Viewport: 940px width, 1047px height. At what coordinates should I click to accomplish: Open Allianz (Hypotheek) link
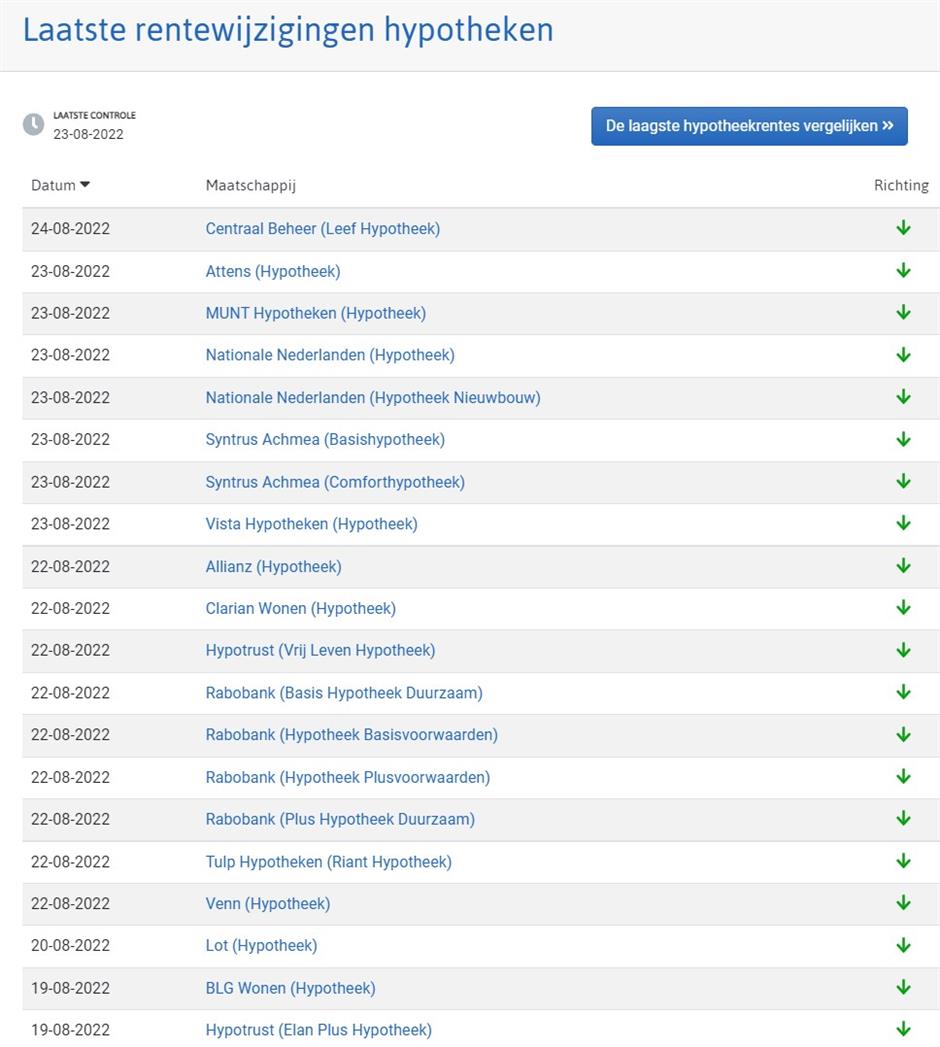pos(274,566)
